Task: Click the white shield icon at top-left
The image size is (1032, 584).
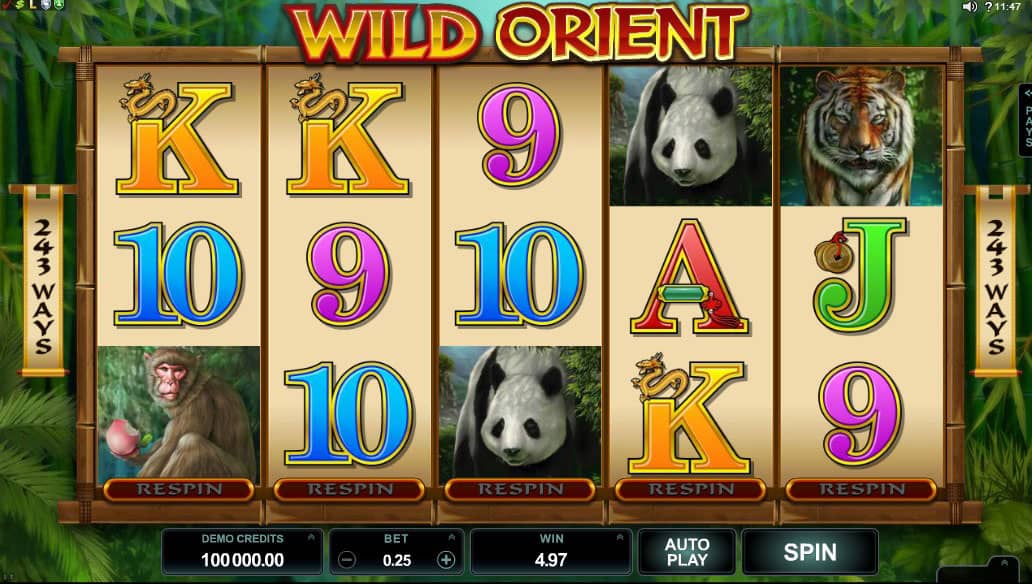Action: pos(46,5)
